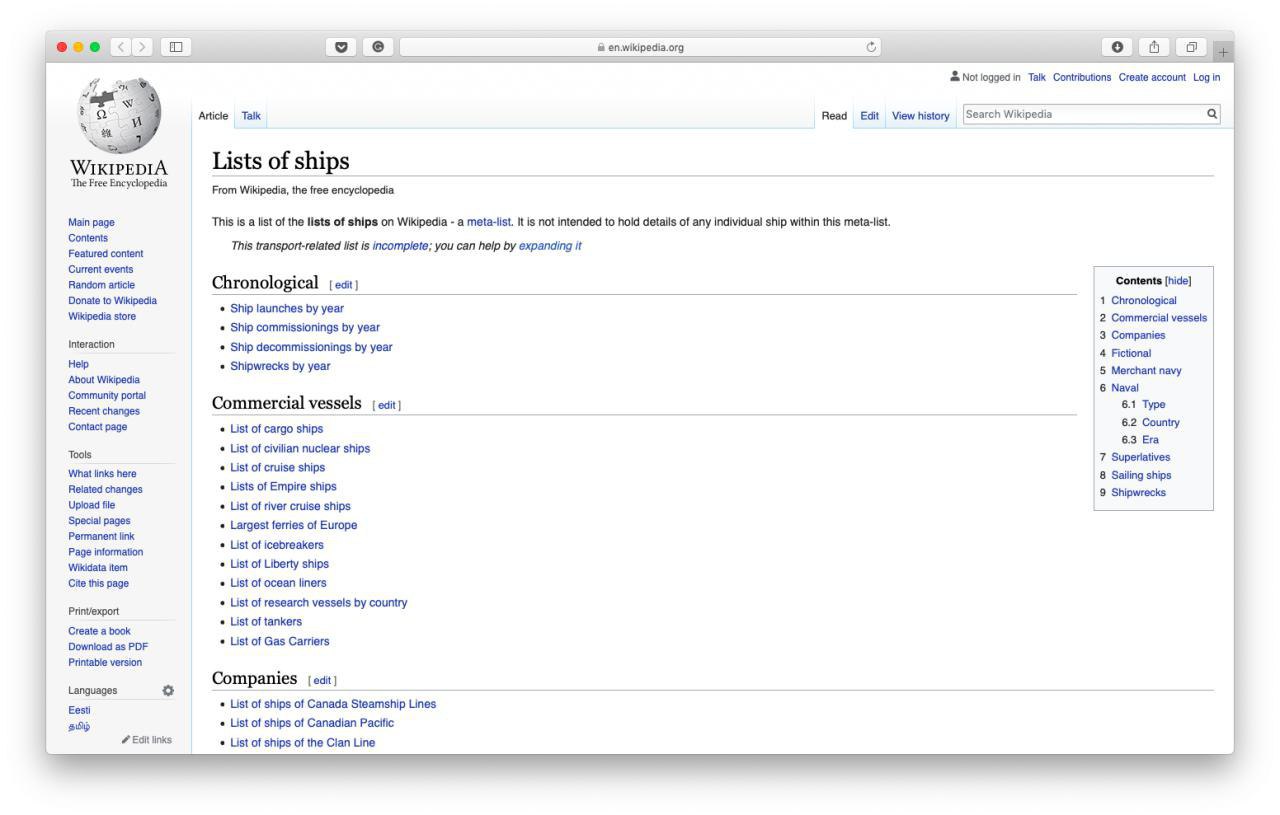Click the expanding it link
This screenshot has height=815, width=1280.
tap(550, 246)
